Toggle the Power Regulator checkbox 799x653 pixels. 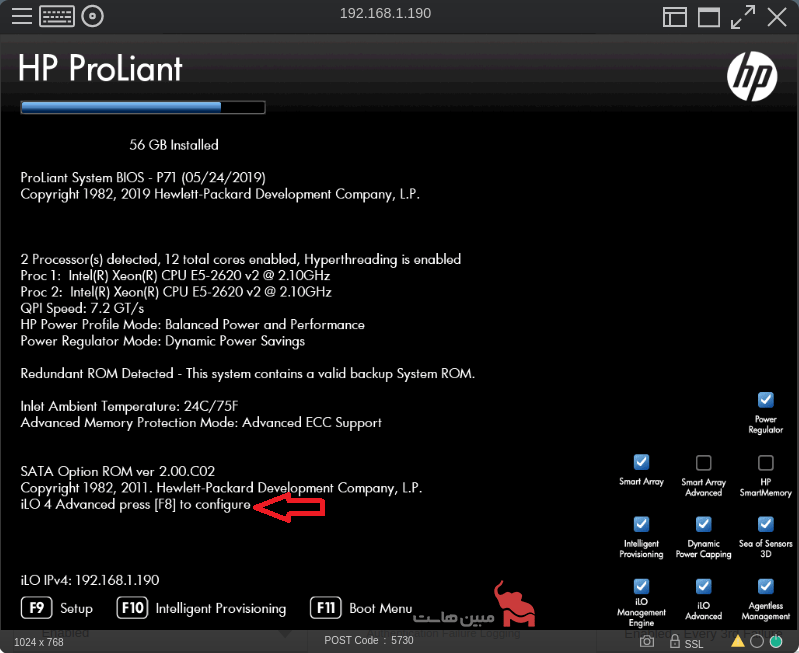(x=765, y=400)
